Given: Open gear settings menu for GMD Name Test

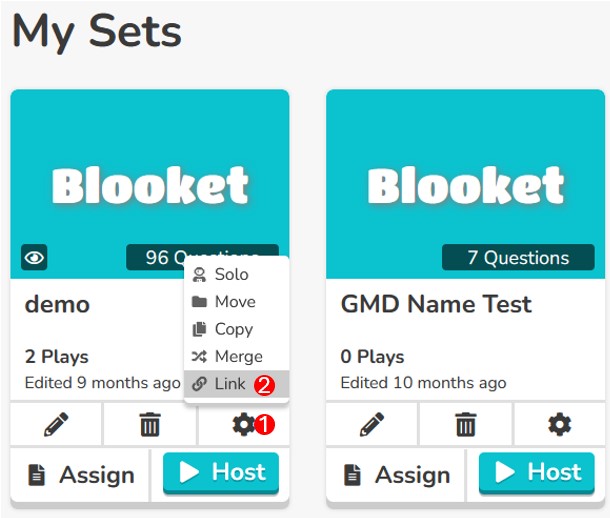Looking at the screenshot, I should point(559,424).
